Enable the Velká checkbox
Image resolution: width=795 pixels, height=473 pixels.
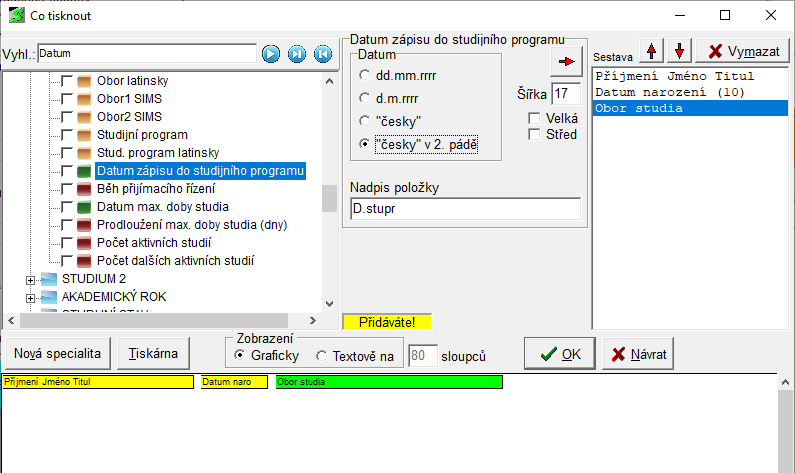pyautogui.click(x=535, y=118)
